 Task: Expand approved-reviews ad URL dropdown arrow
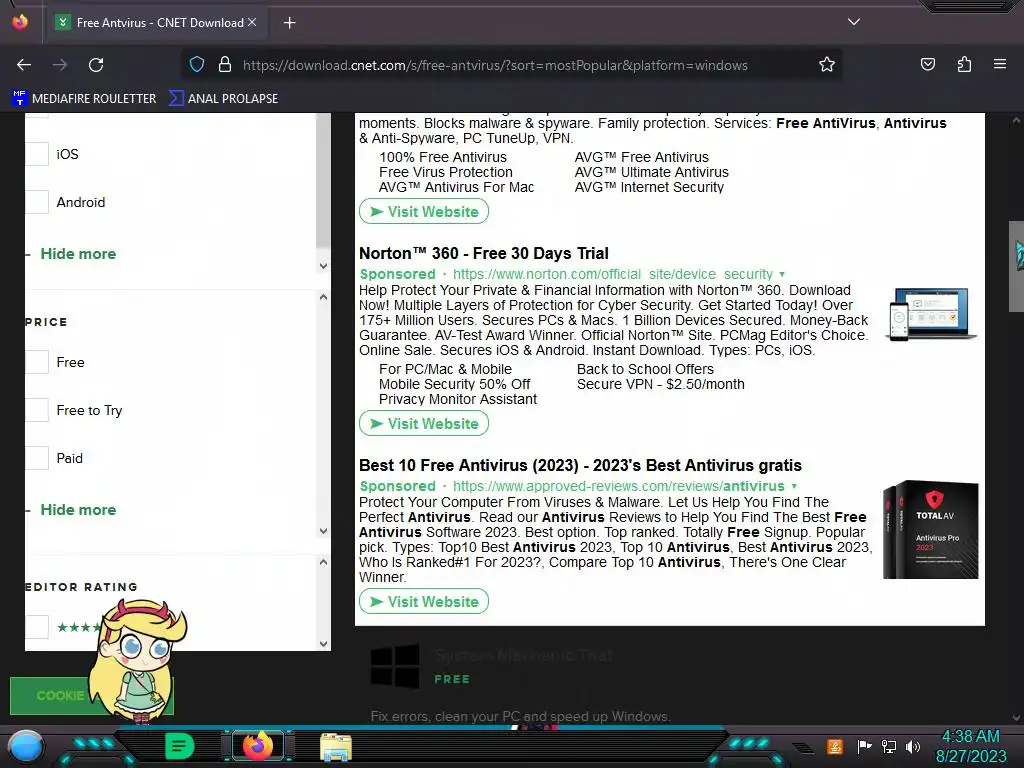794,487
